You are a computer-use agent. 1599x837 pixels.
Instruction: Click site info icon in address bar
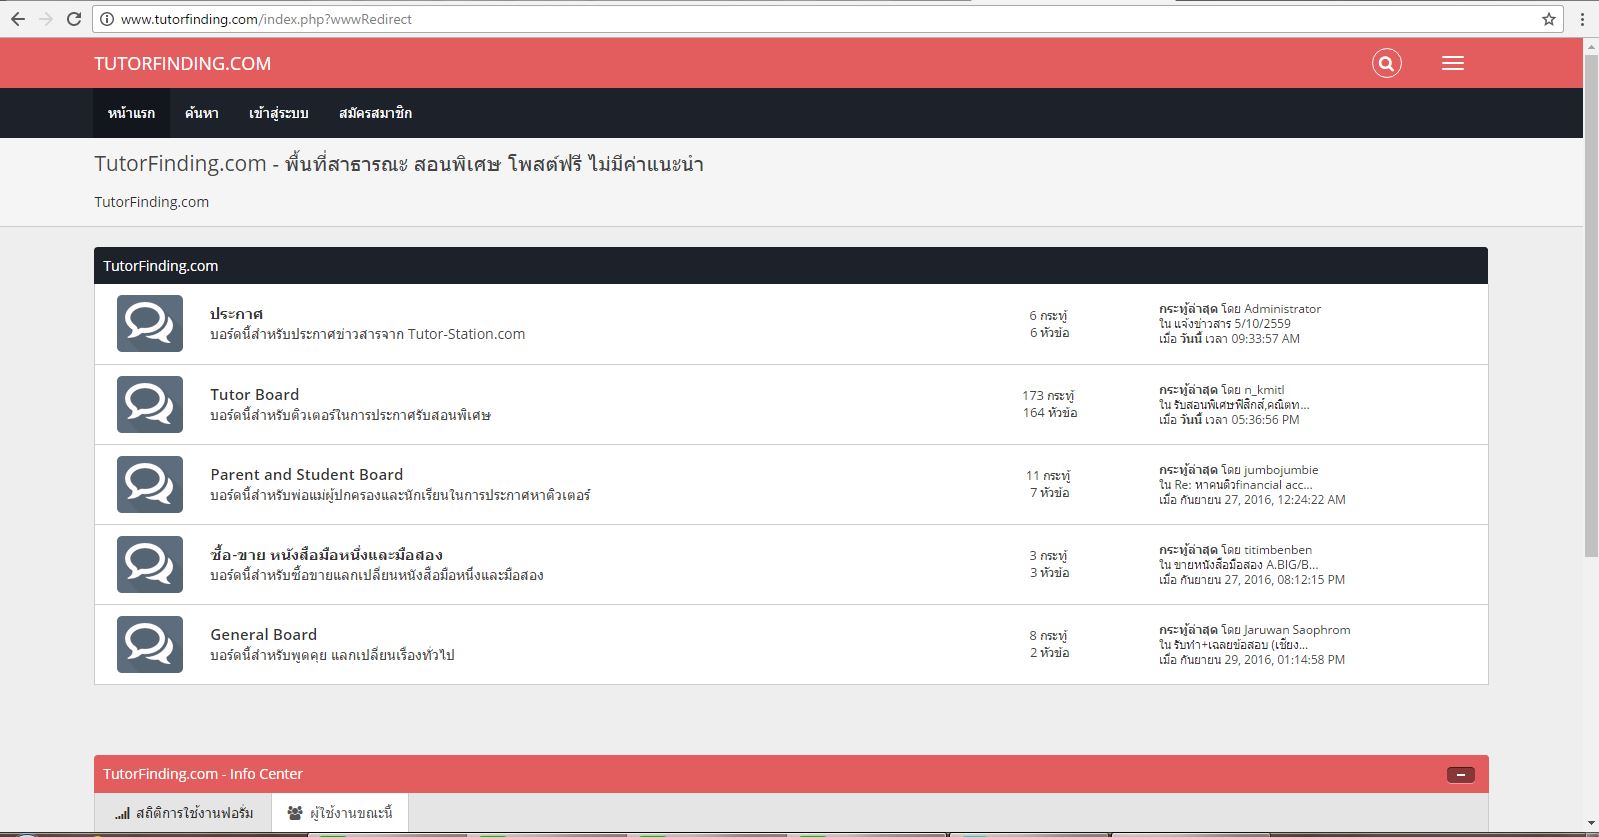pyautogui.click(x=108, y=19)
